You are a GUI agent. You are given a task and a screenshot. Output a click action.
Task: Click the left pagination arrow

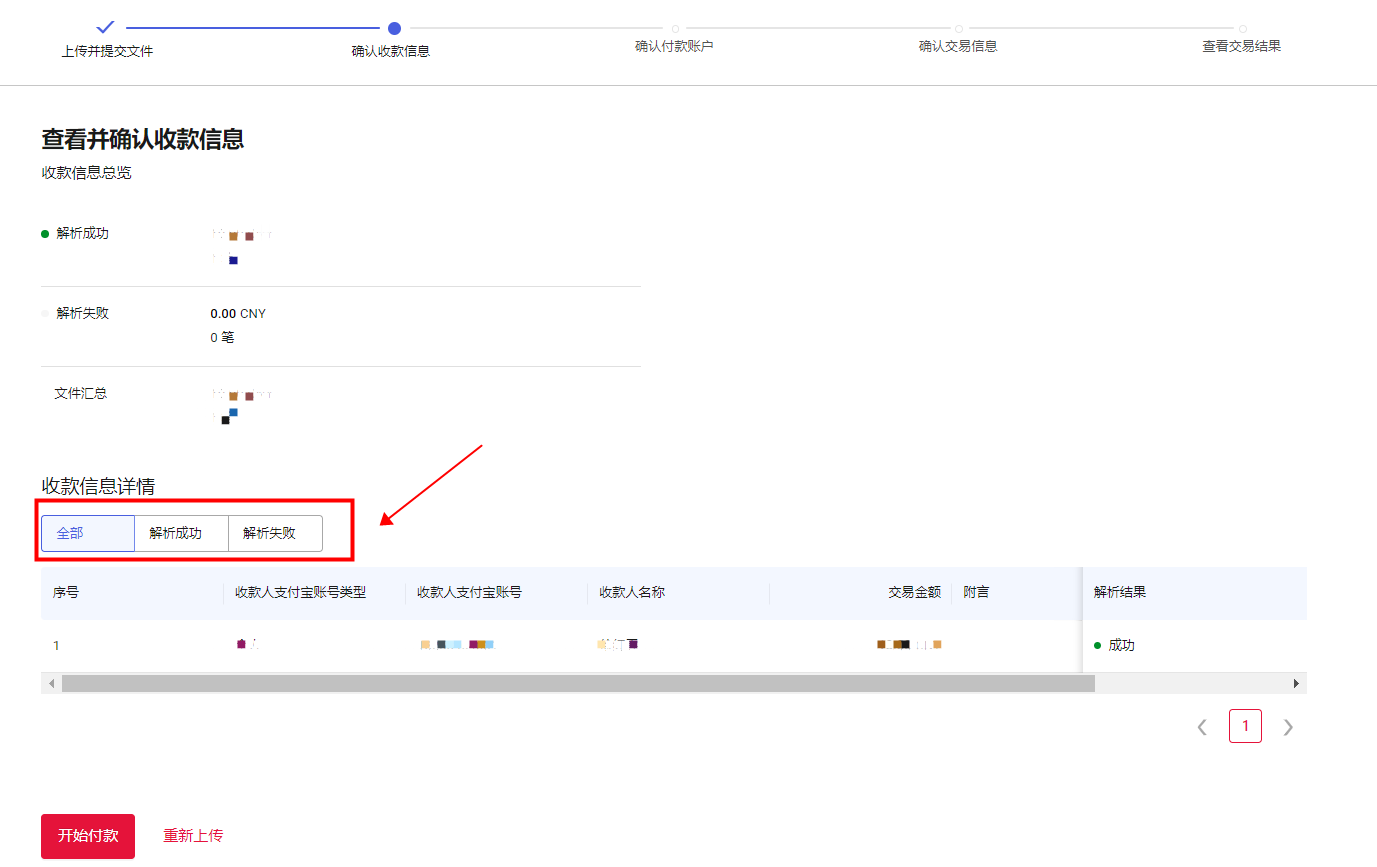tap(1202, 726)
